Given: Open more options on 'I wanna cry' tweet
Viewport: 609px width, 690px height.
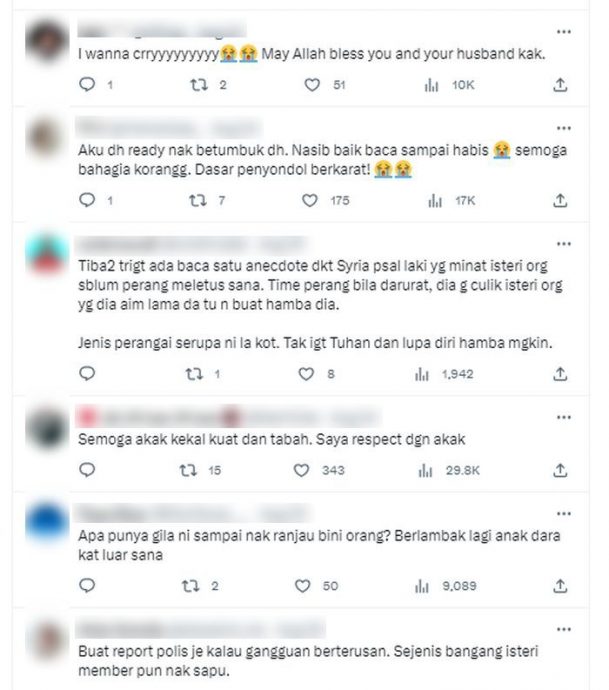Looking at the screenshot, I should click(x=563, y=32).
